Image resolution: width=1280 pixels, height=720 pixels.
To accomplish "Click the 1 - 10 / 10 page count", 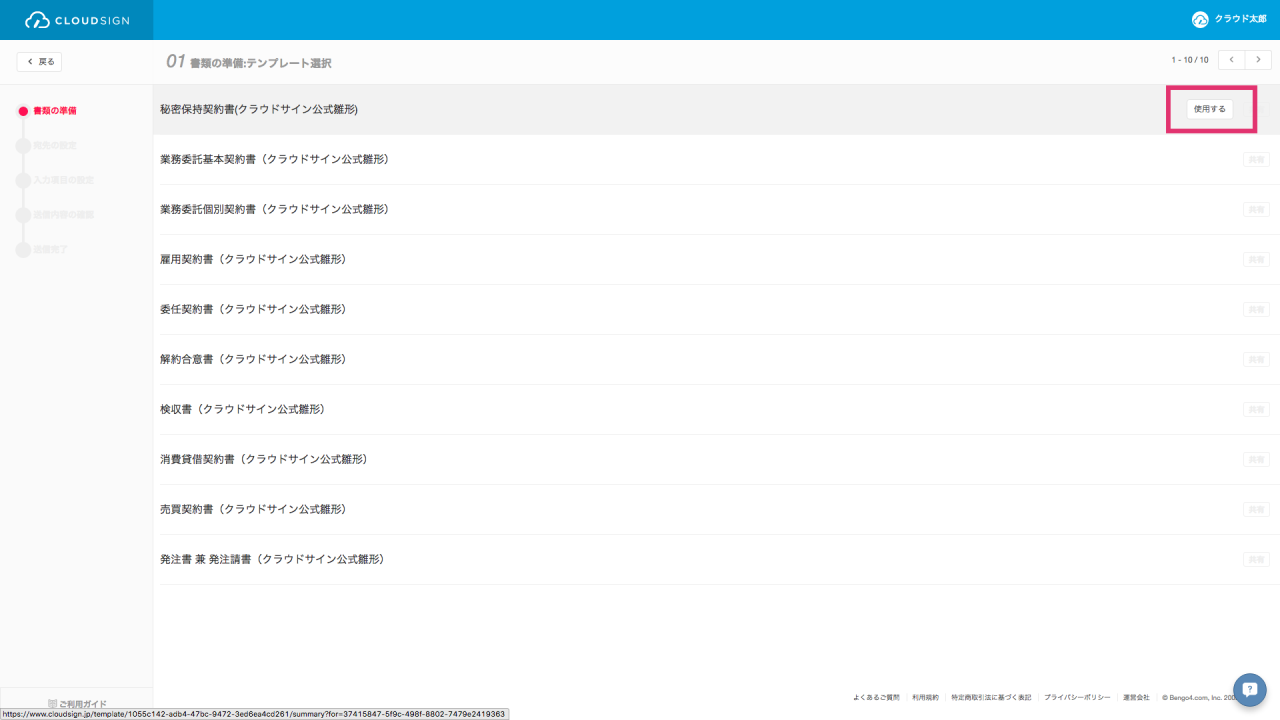I will click(x=1190, y=60).
